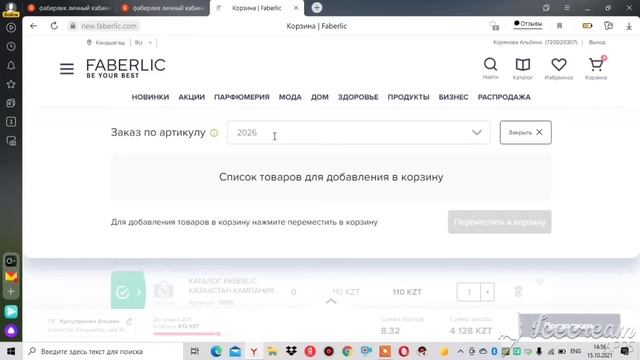Collapse panel with the up chevron

331,302
